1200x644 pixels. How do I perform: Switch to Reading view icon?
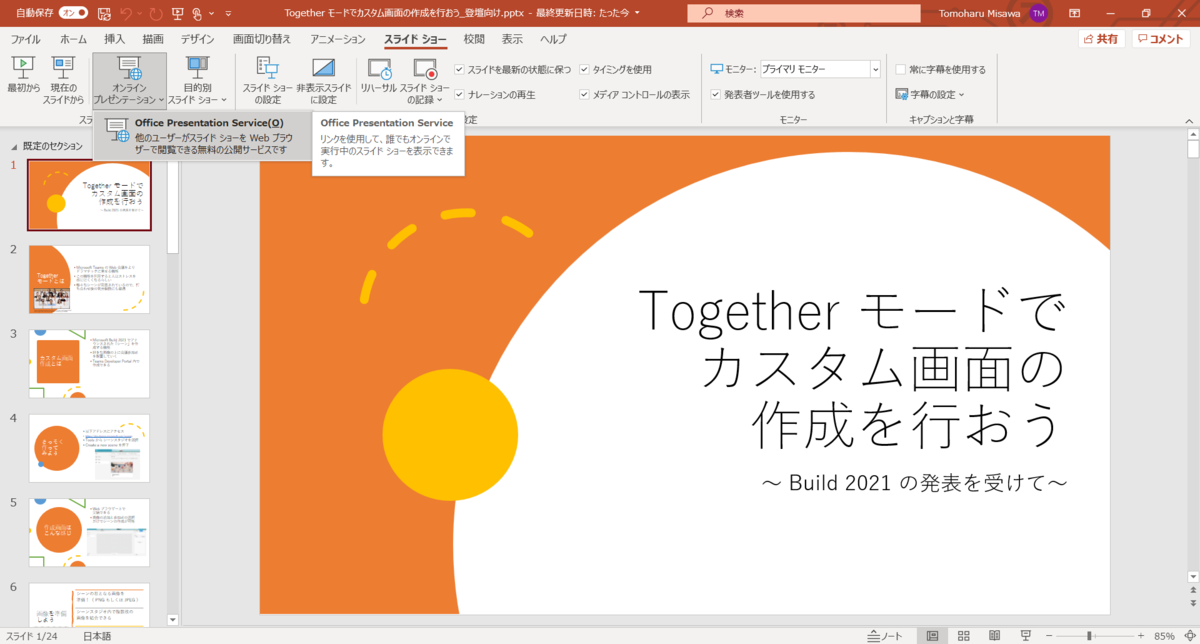pos(995,636)
